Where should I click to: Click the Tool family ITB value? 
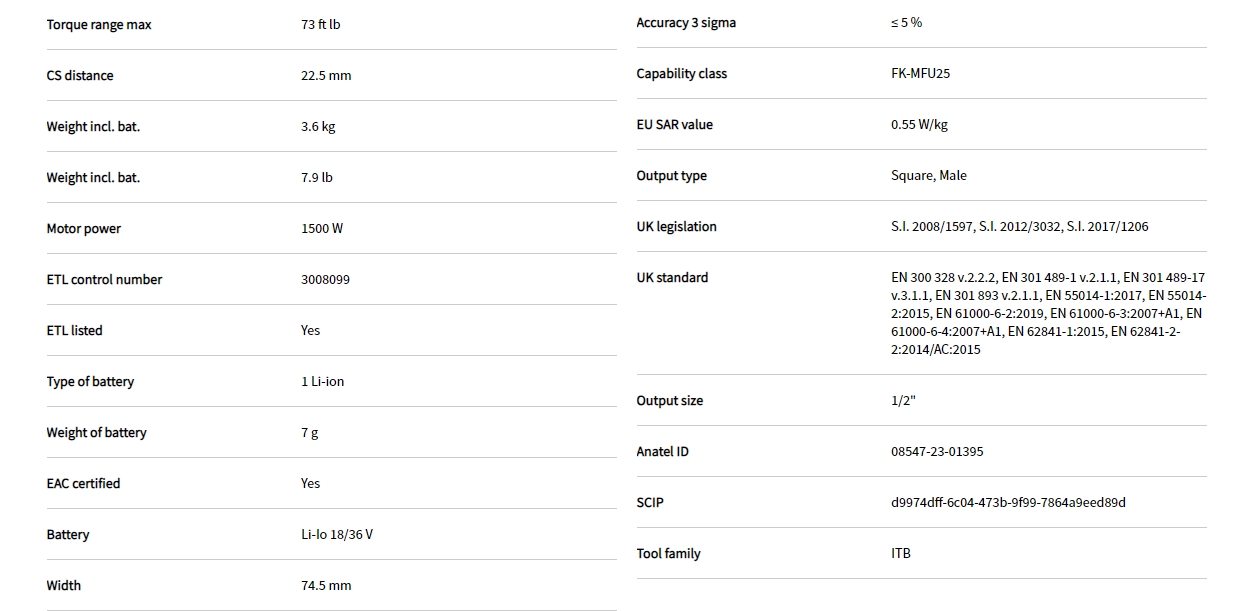tap(901, 554)
